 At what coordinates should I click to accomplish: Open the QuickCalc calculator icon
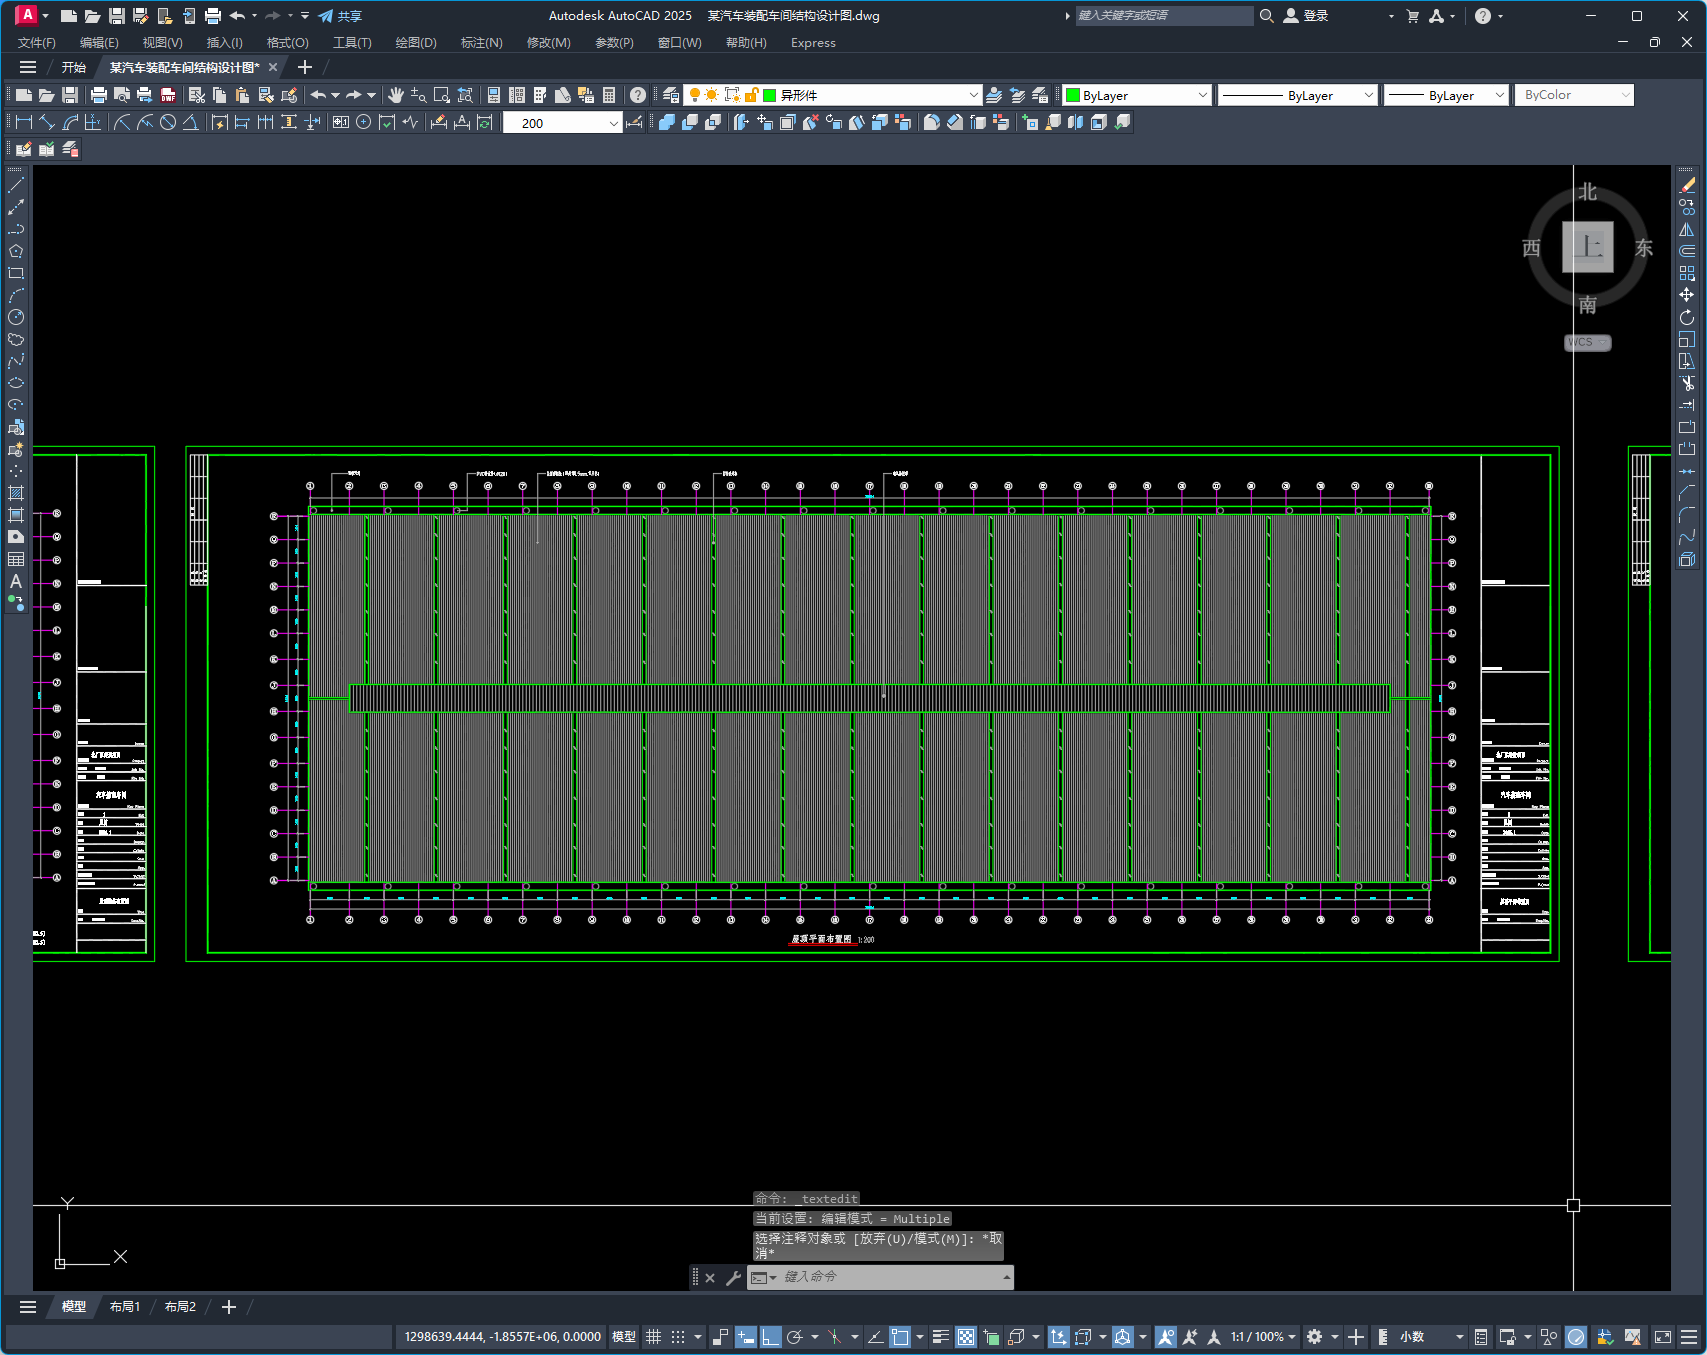pos(609,95)
